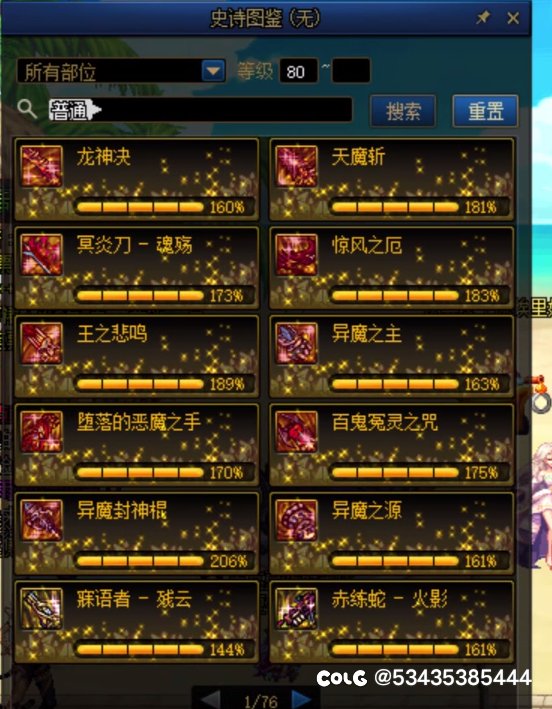
Task: Click the empty maximum level field
Action: [351, 71]
